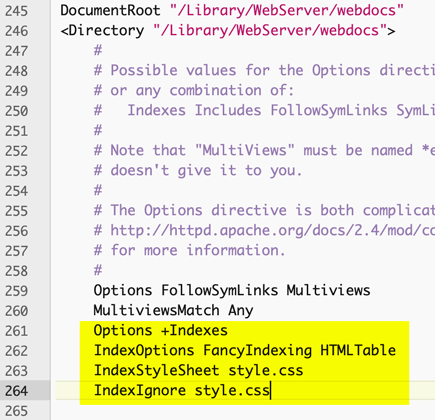Click the lone # comment on line 258

(x=98, y=270)
